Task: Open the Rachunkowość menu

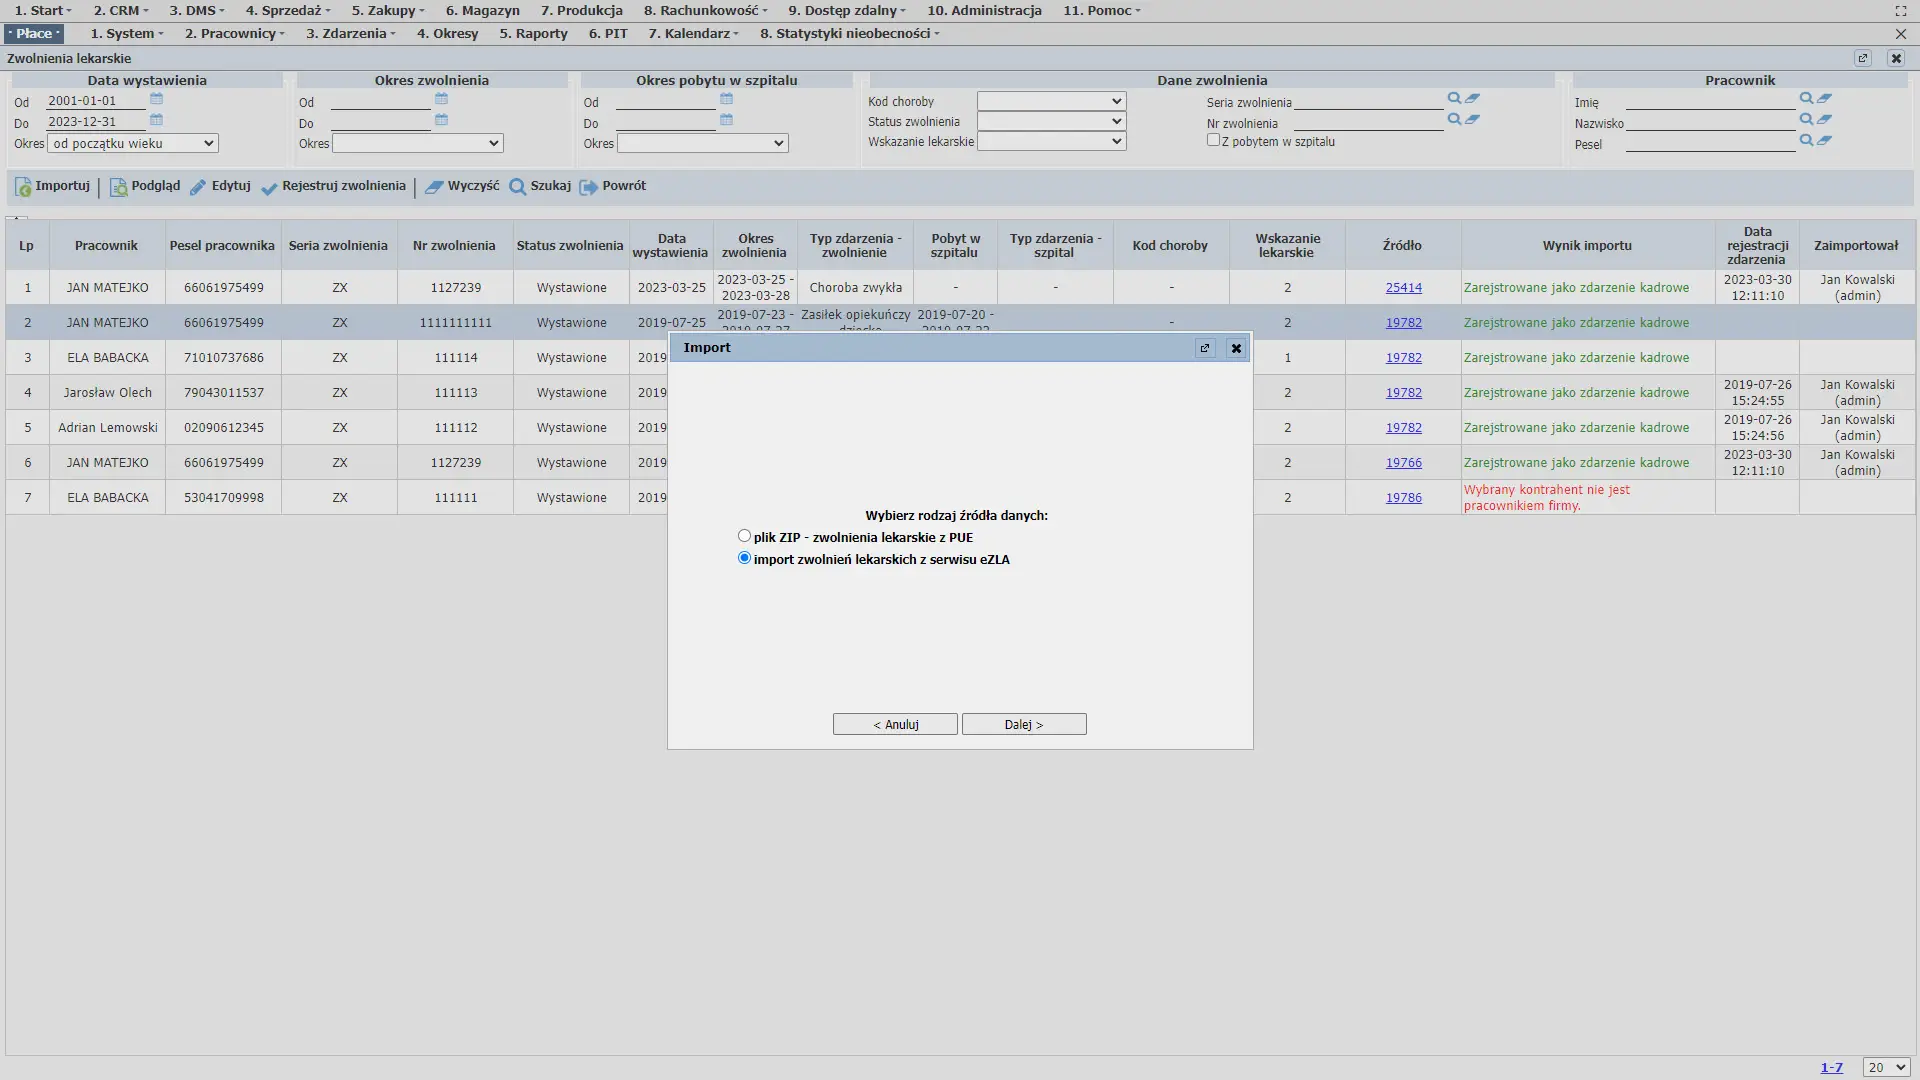Action: (x=705, y=10)
